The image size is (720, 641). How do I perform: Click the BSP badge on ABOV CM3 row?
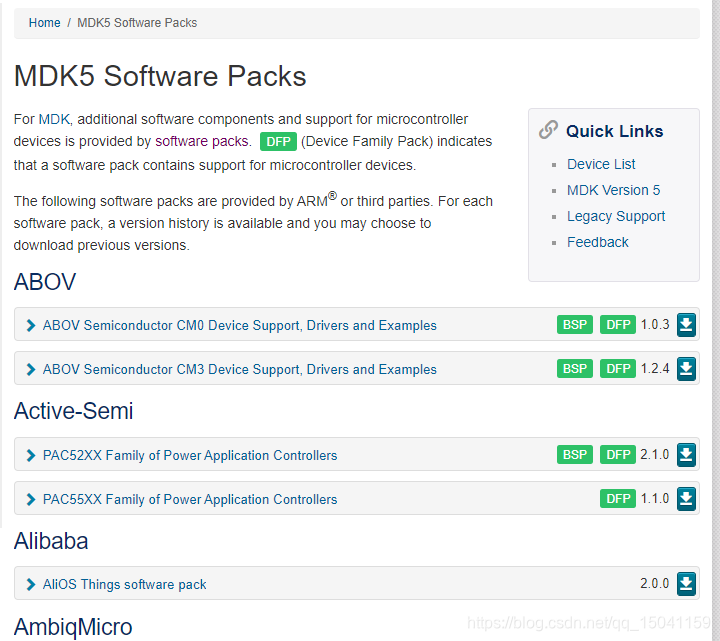click(x=575, y=369)
